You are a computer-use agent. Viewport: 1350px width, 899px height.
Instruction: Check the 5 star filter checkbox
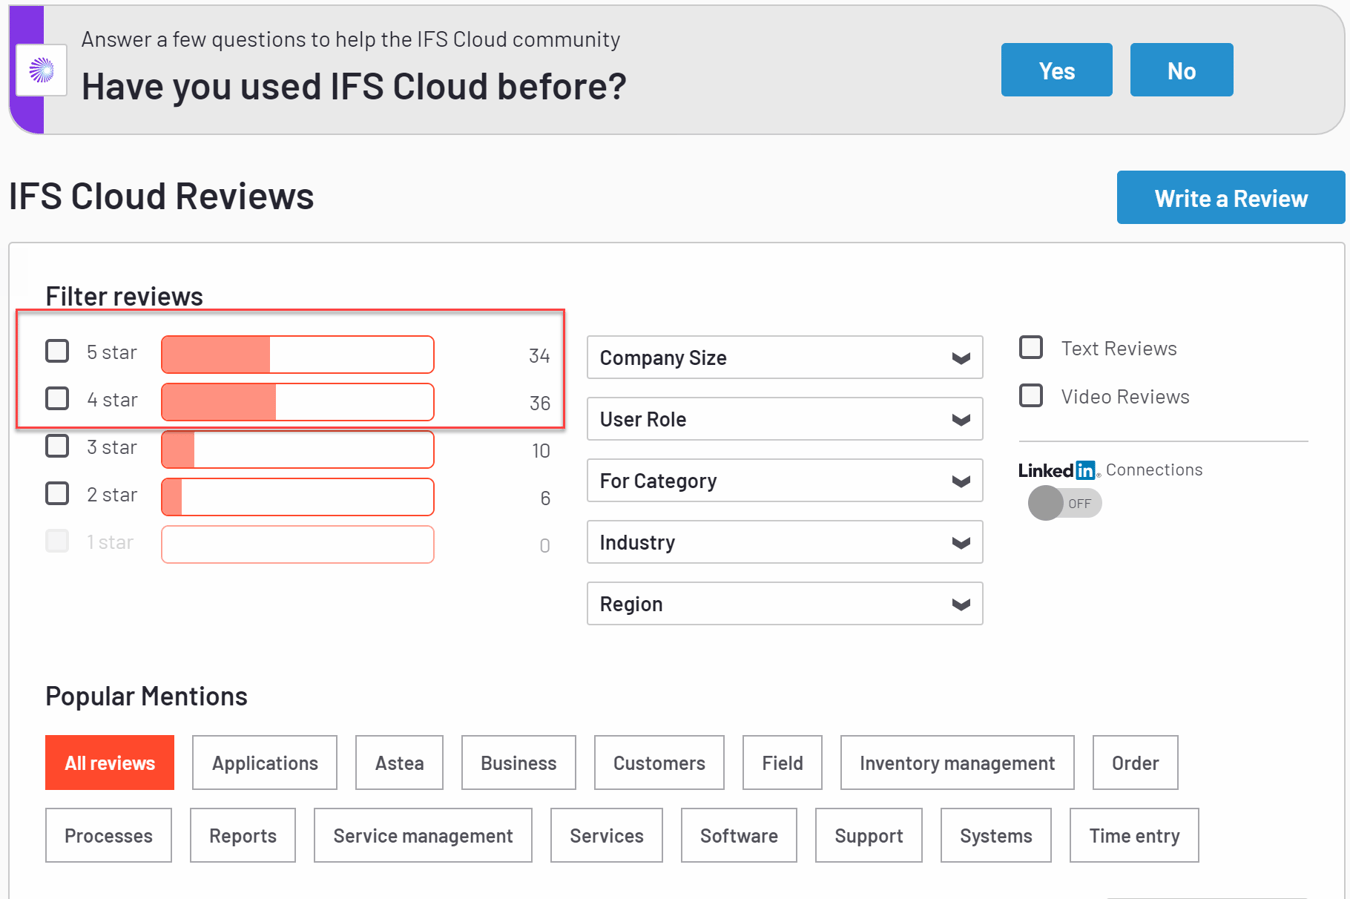[57, 351]
